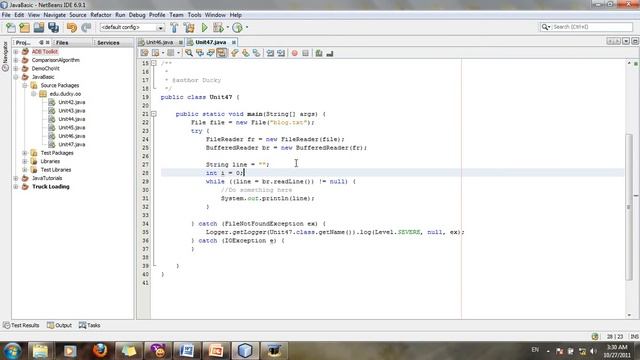
Task: Expand the ADB Toolkit project node
Action: click(16, 52)
